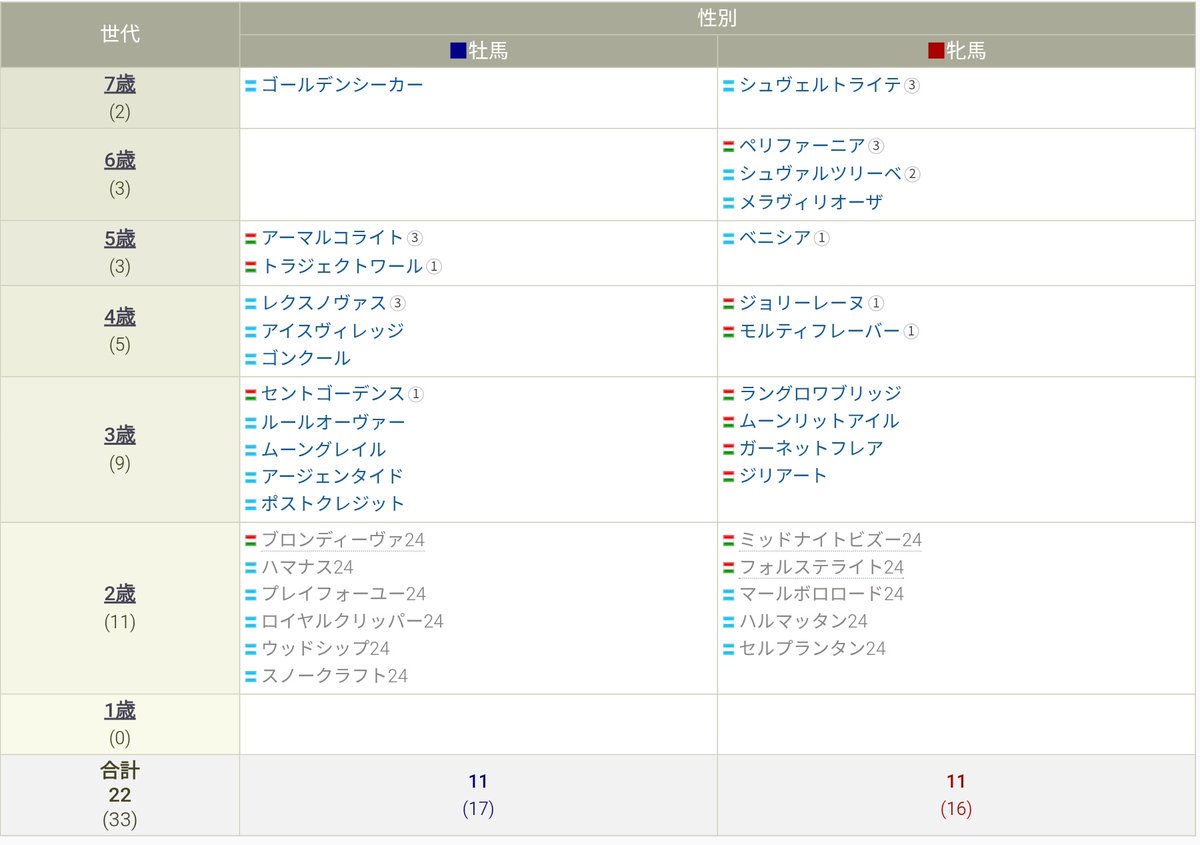Open horse モルティフレーバー

pyautogui.click(x=820, y=330)
